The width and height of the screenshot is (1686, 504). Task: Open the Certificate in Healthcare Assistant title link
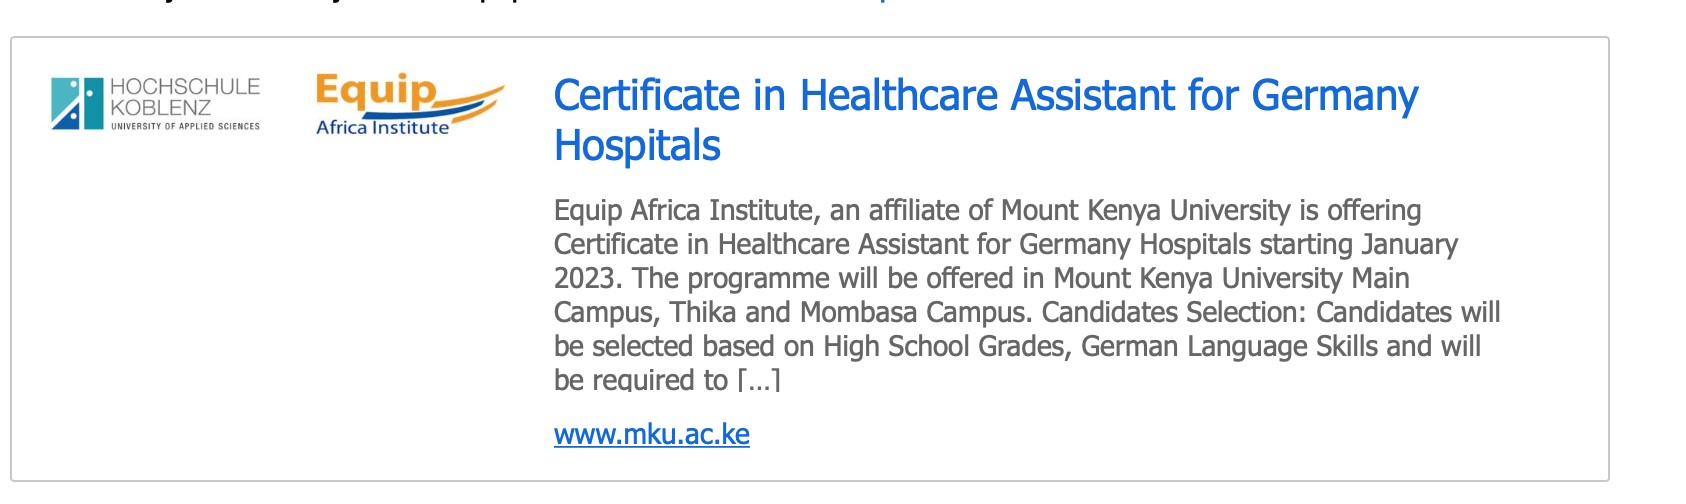pos(986,120)
